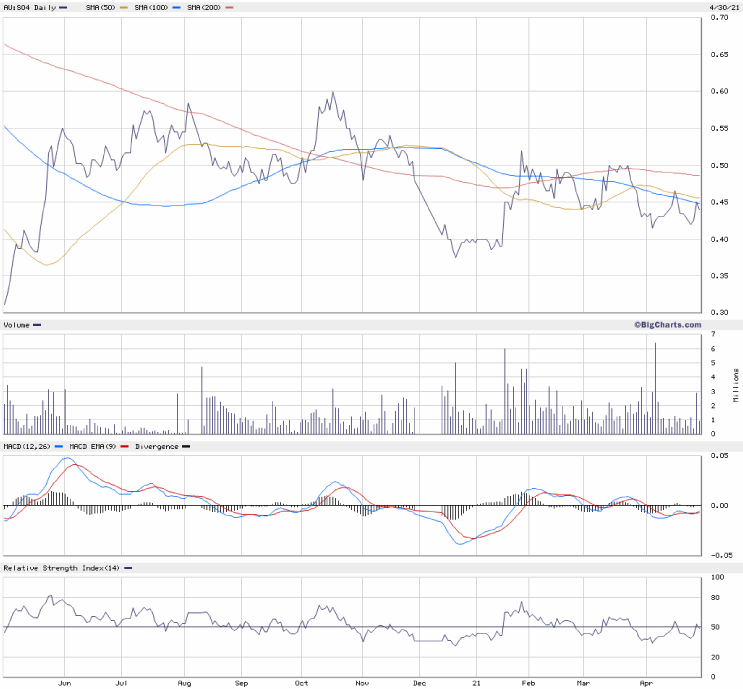Click the Volume panel header
This screenshot has width=743, height=689.
coord(18,325)
